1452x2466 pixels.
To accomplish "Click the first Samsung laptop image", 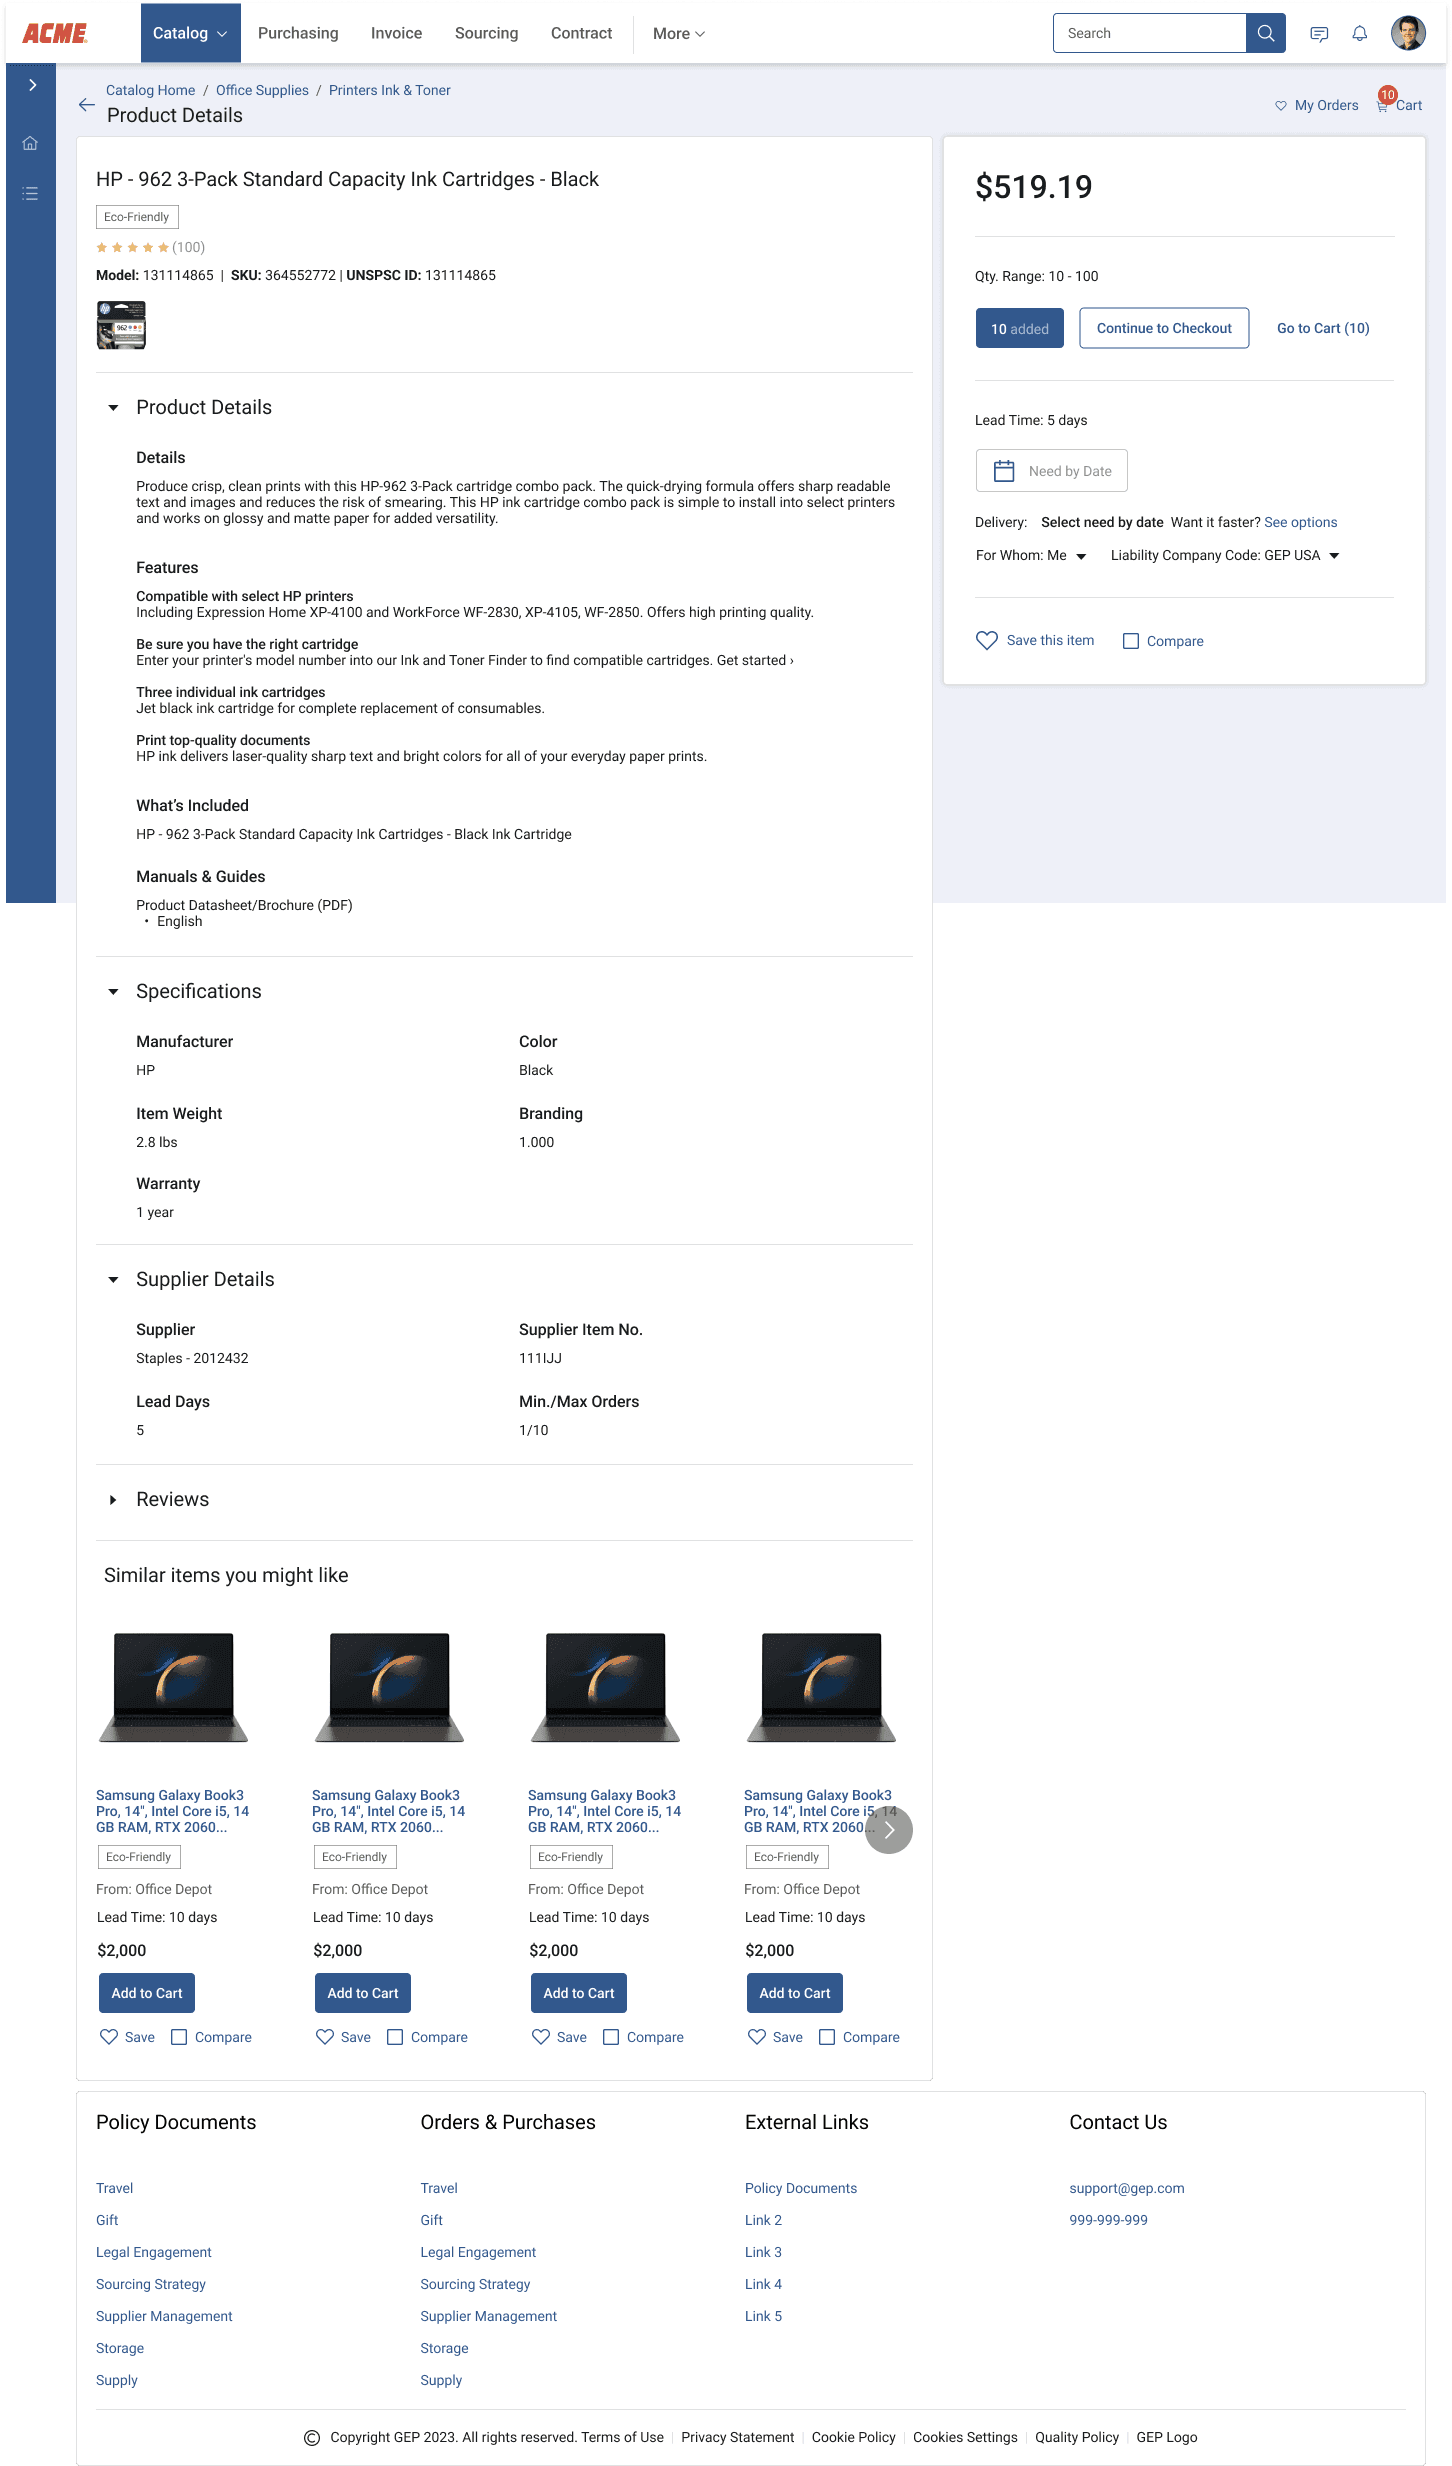I will 173,1688.
